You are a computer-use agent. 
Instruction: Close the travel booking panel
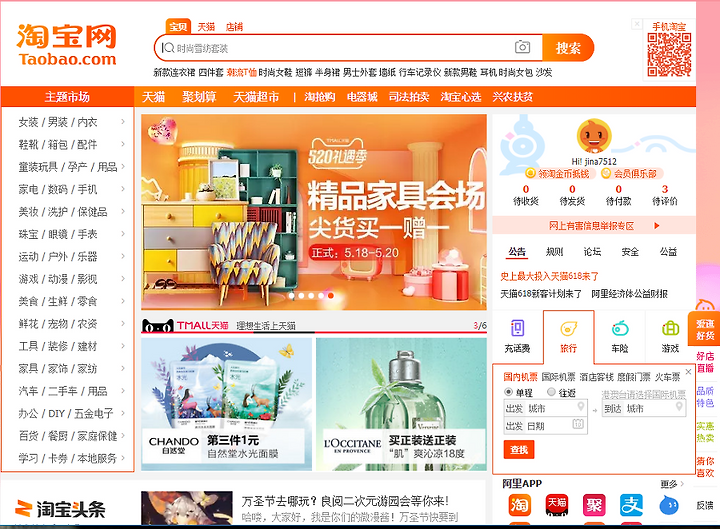pyautogui.click(x=688, y=372)
